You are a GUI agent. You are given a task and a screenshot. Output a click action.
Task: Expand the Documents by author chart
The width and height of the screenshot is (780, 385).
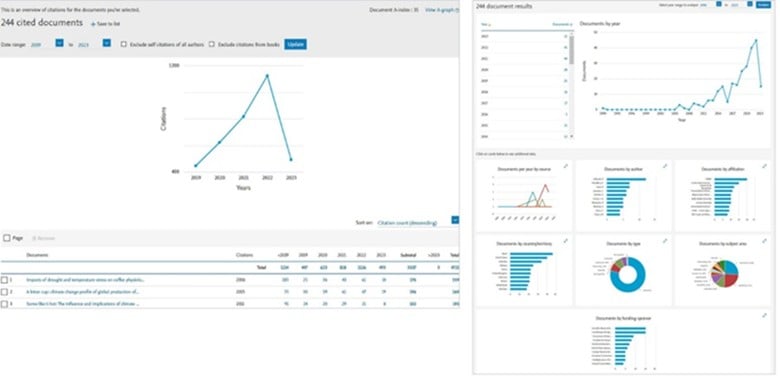(665, 166)
